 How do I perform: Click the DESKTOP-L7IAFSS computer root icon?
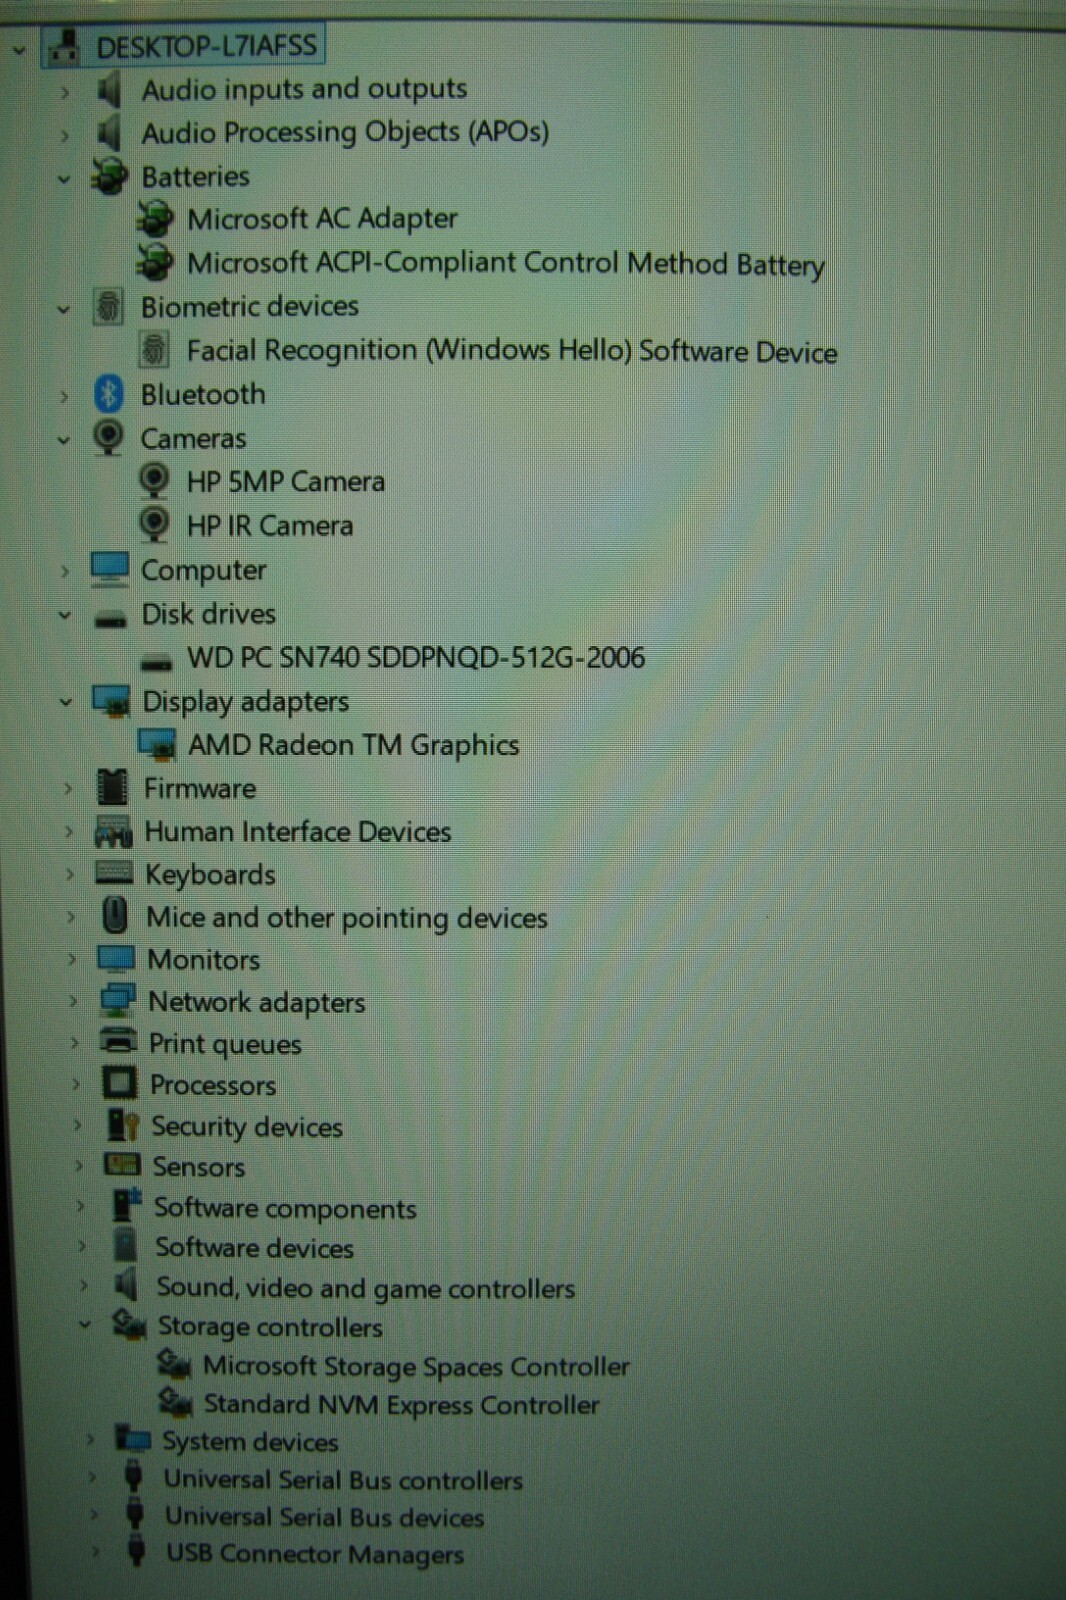pyautogui.click(x=64, y=46)
